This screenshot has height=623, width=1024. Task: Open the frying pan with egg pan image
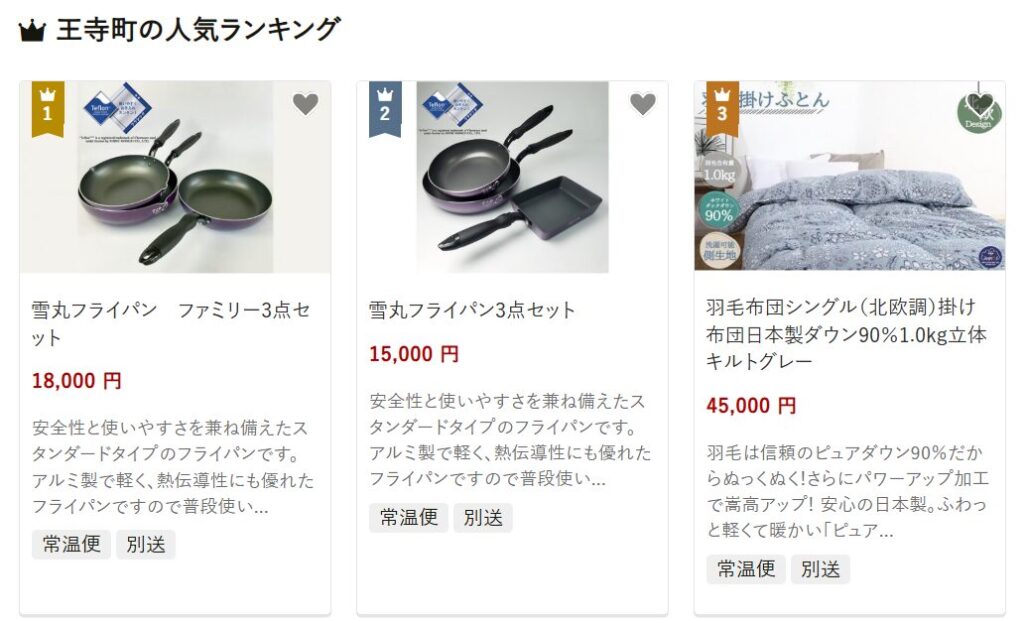513,177
